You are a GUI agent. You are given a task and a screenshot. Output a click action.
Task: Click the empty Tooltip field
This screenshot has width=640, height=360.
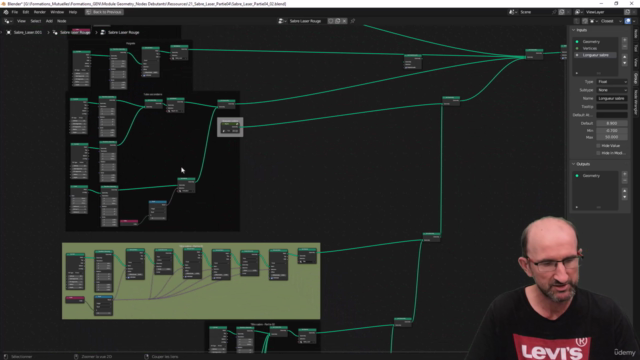coord(612,107)
